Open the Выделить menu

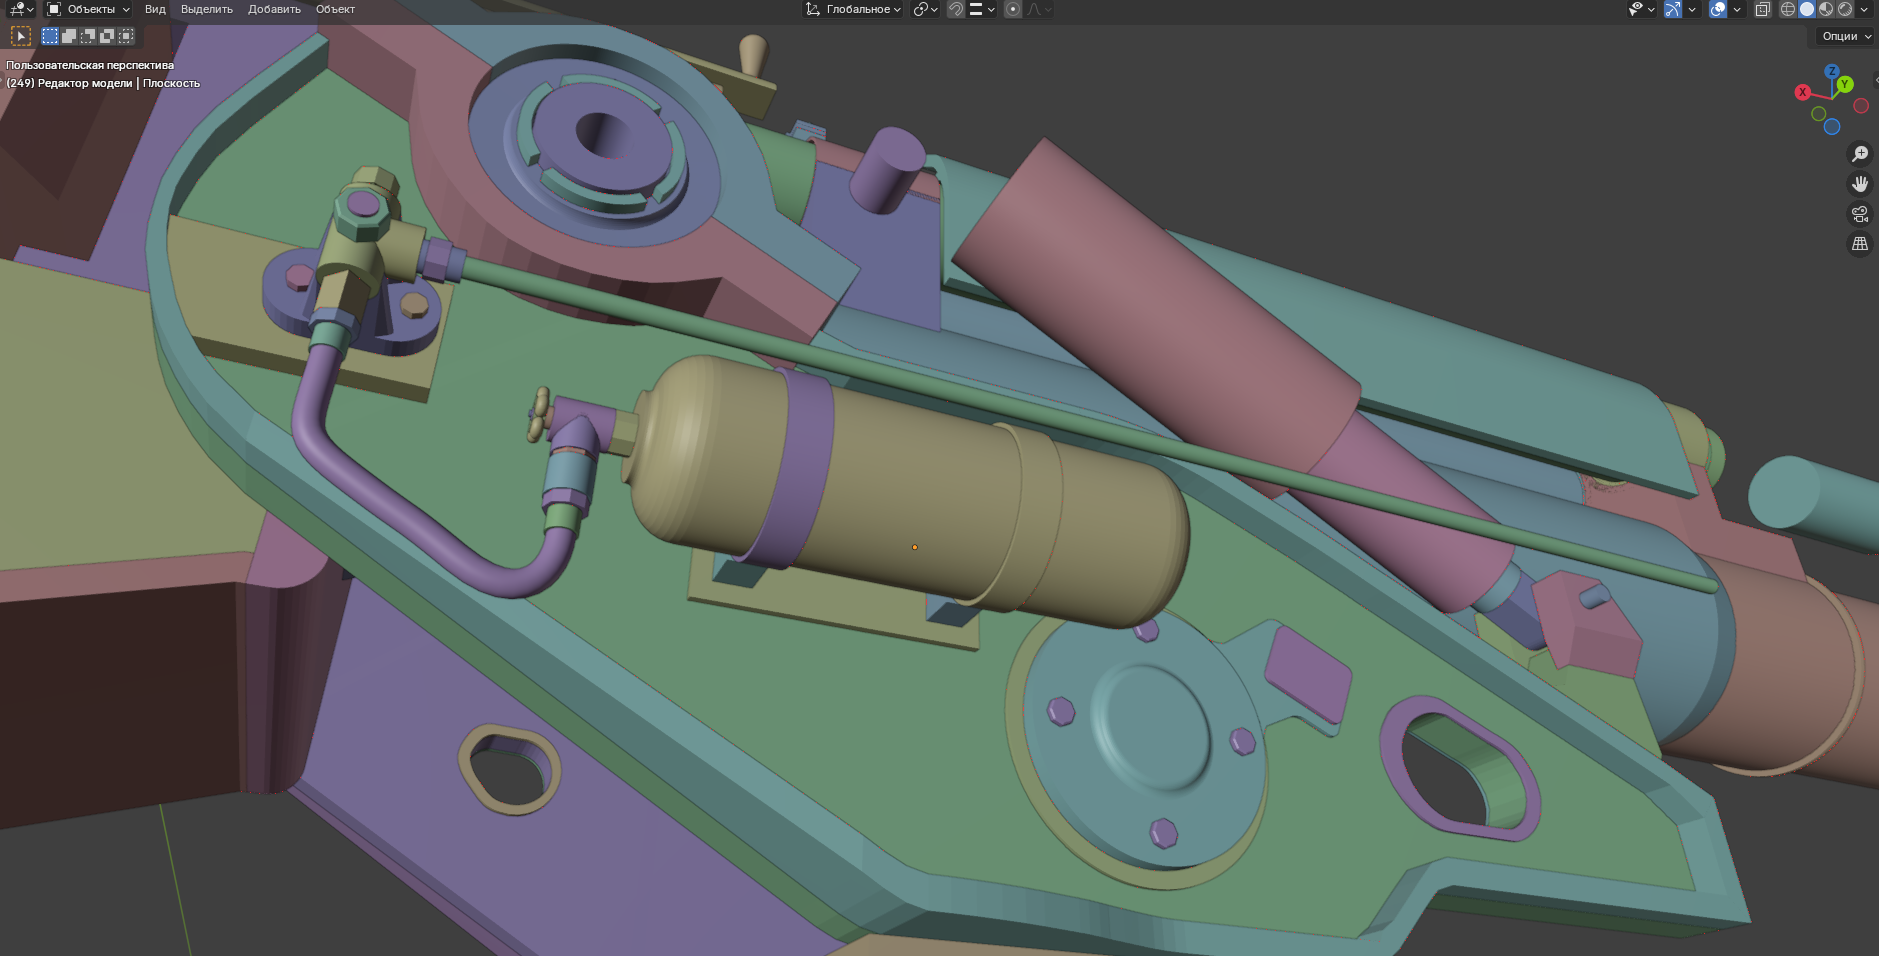pyautogui.click(x=206, y=9)
